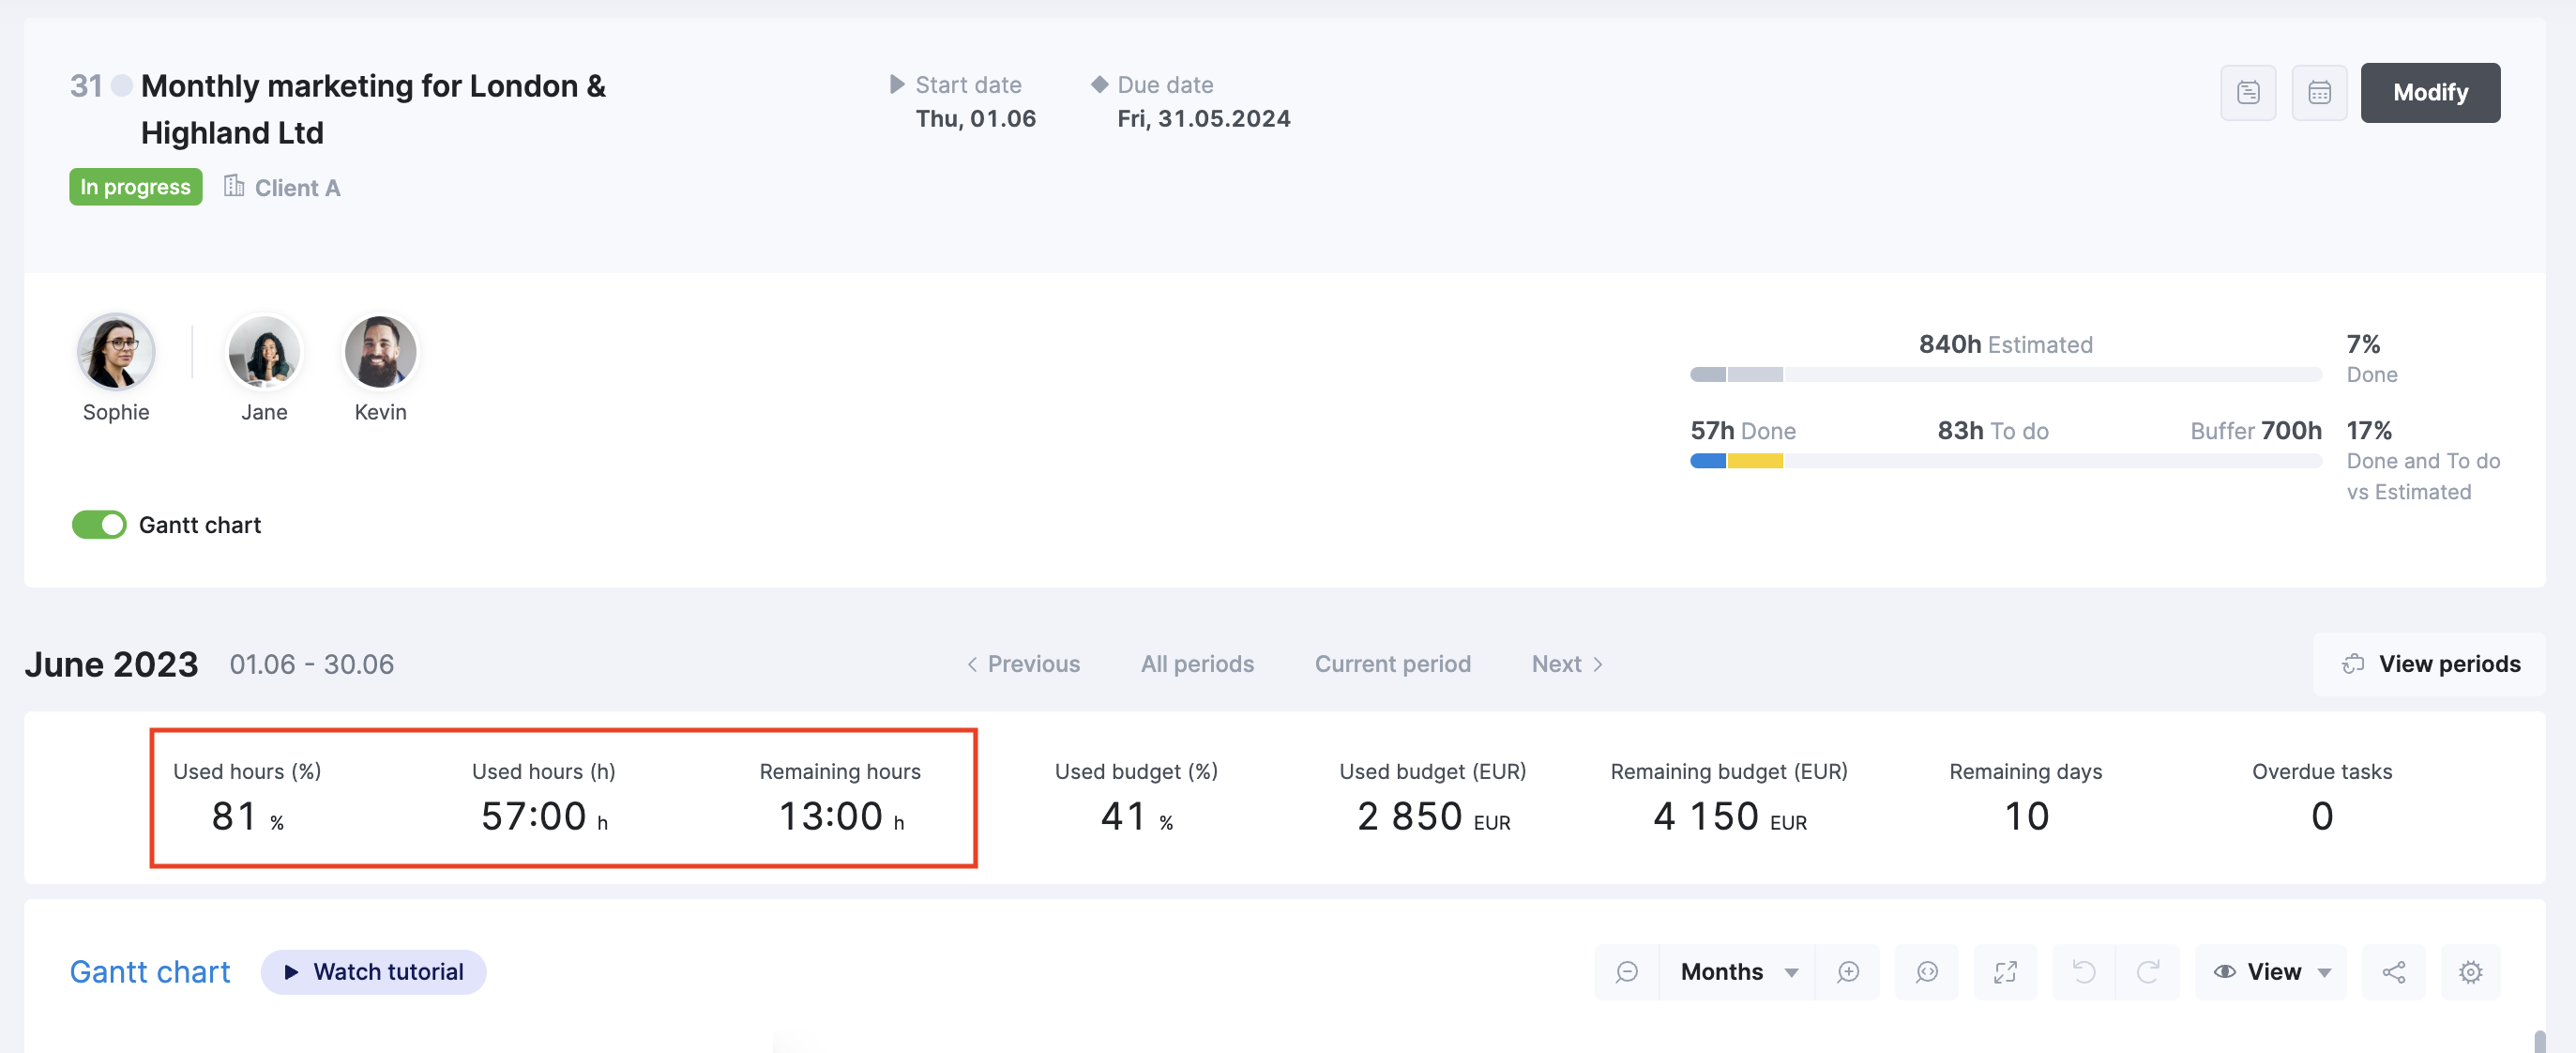
Task: Click the zoom-to-fit magnifier icon
Action: (x=1926, y=971)
